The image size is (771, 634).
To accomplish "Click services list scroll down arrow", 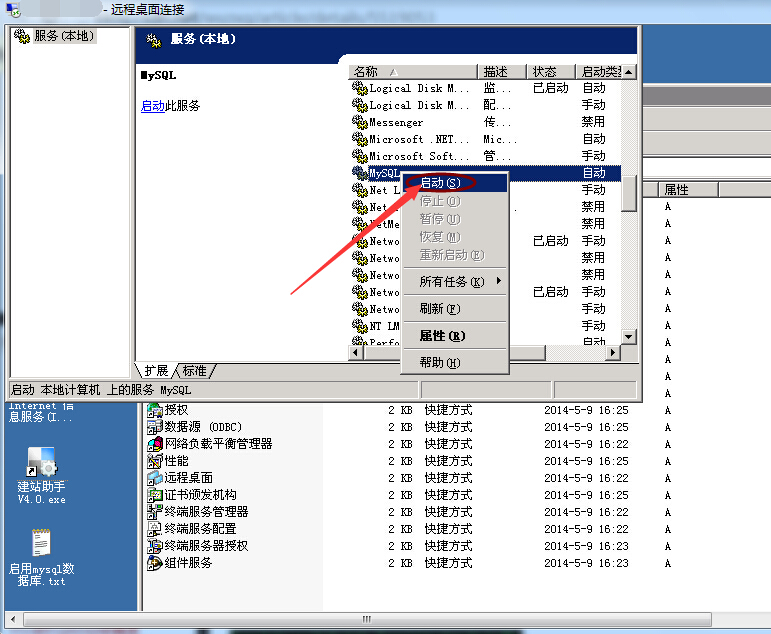I will tap(629, 337).
